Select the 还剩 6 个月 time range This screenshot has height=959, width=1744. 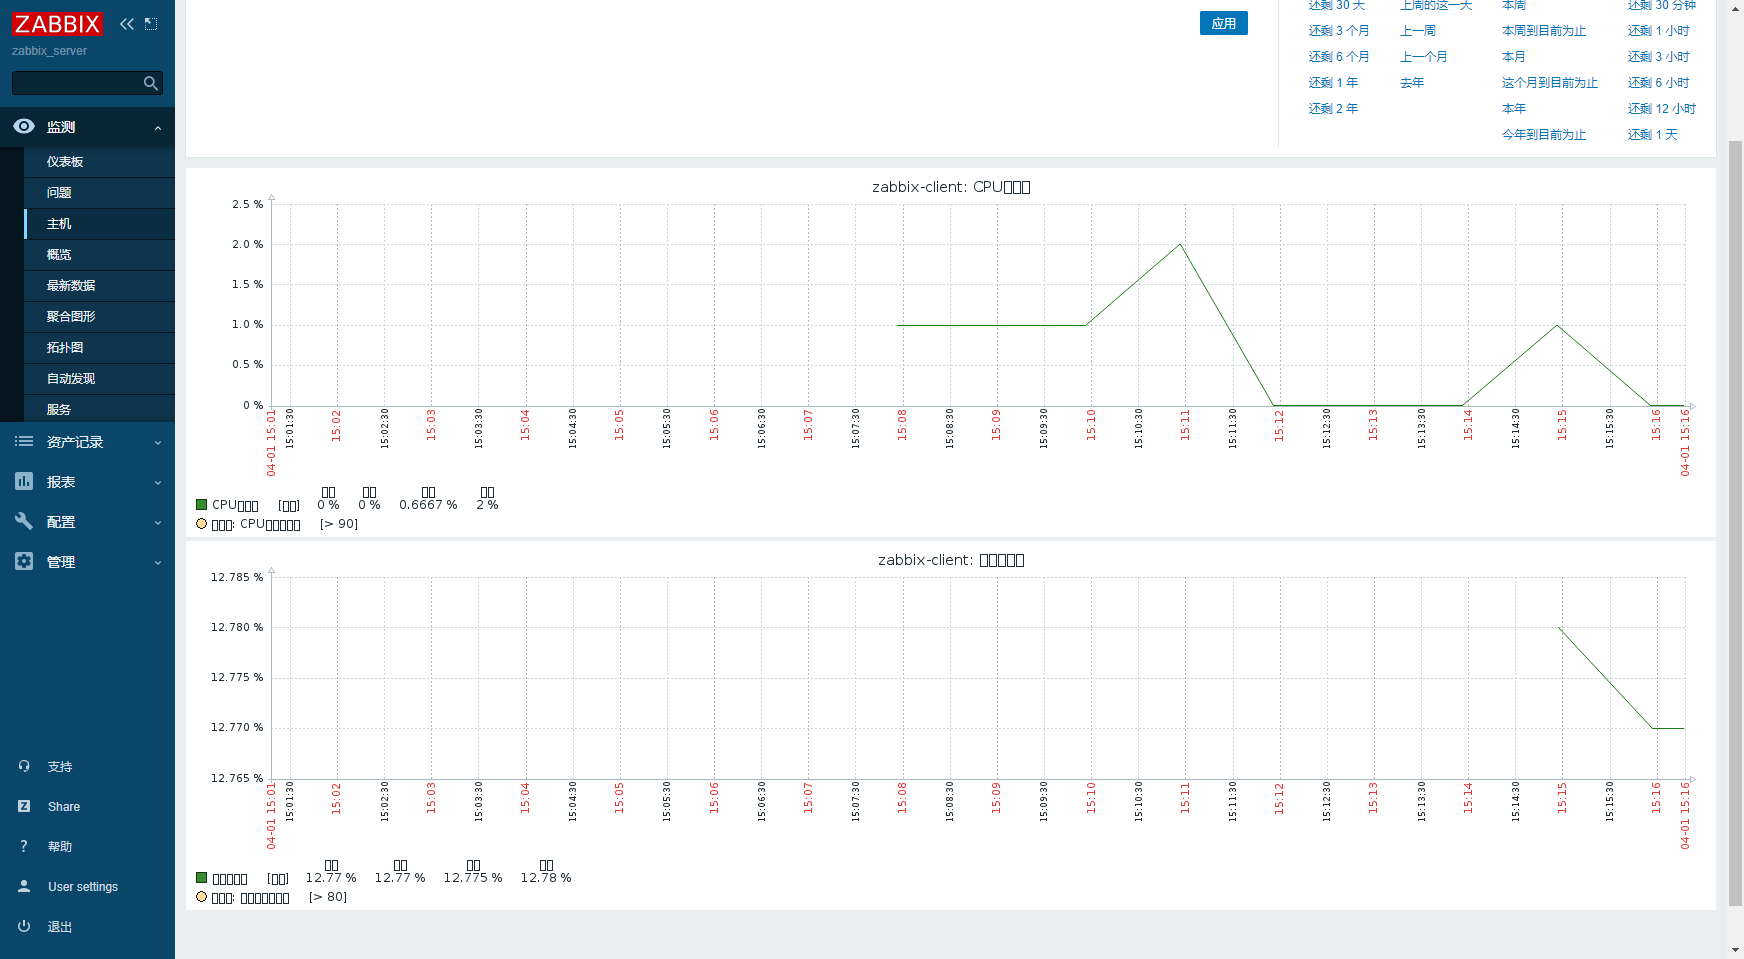(x=1339, y=57)
